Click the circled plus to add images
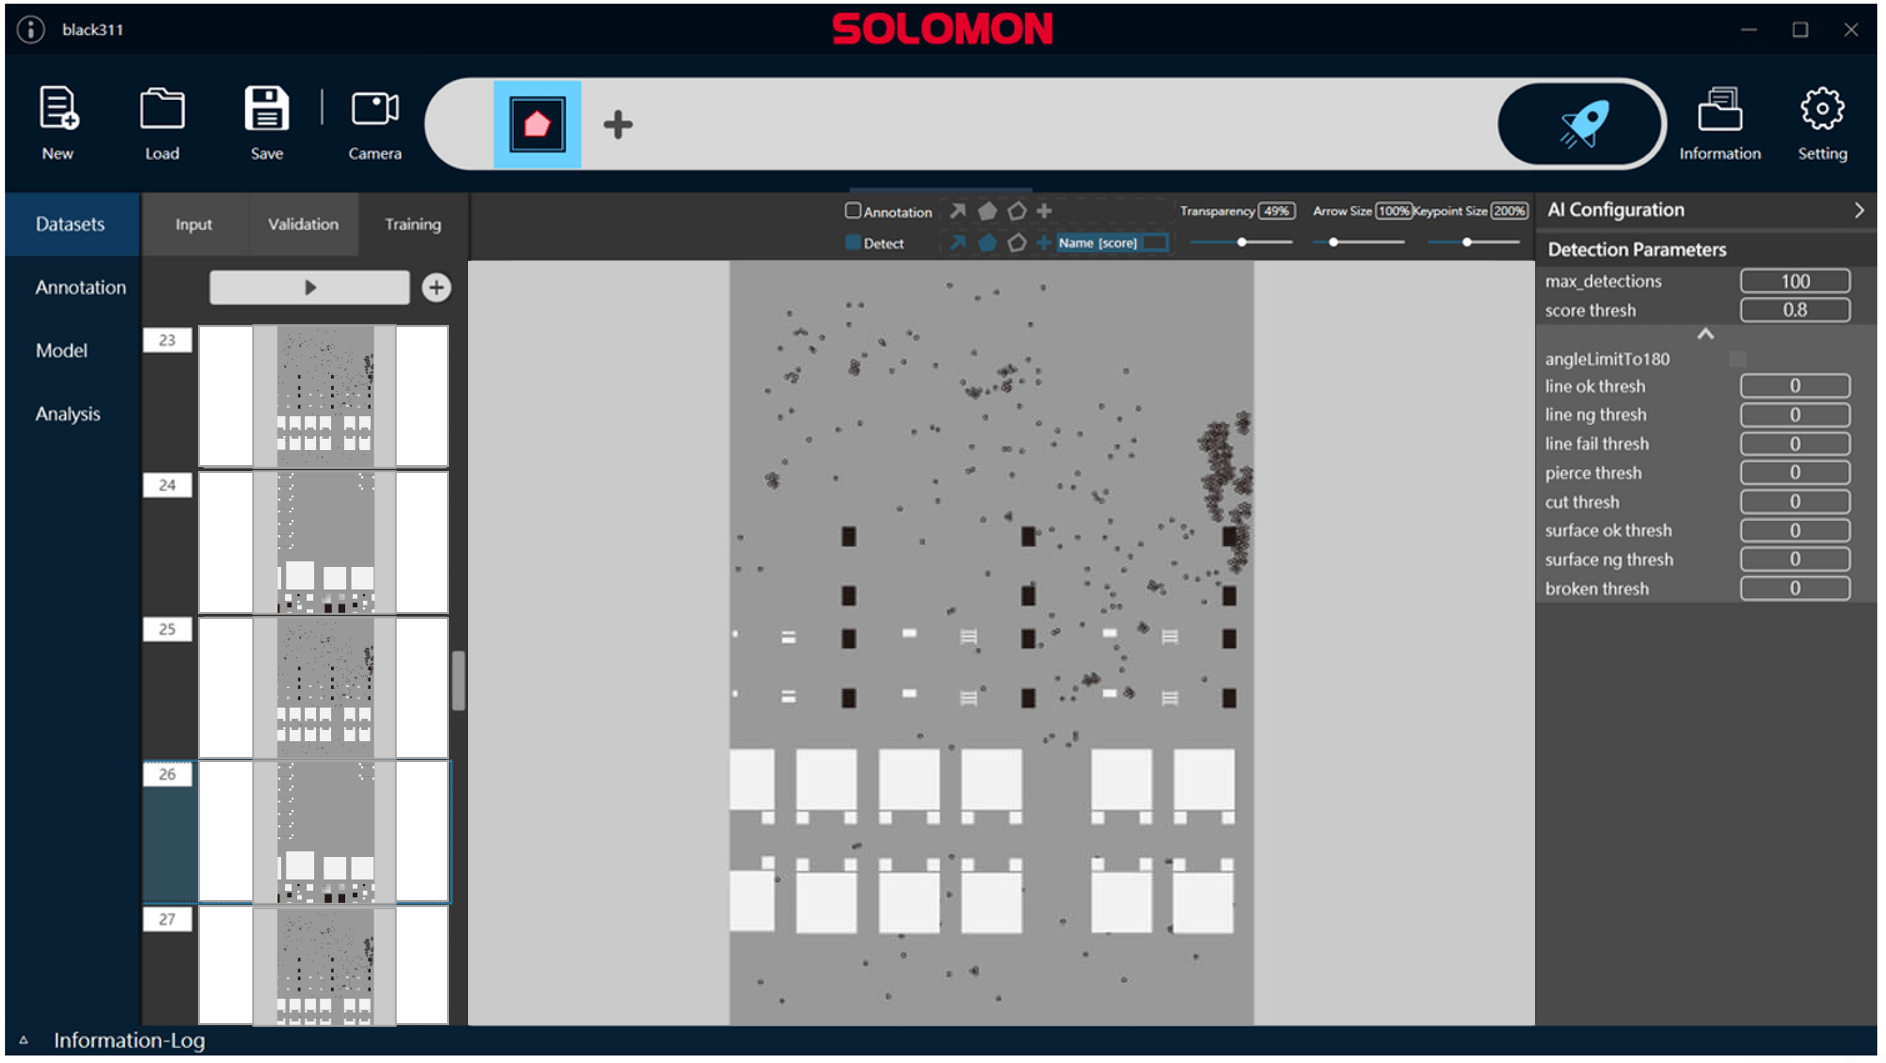The image size is (1886, 1063). tap(437, 288)
